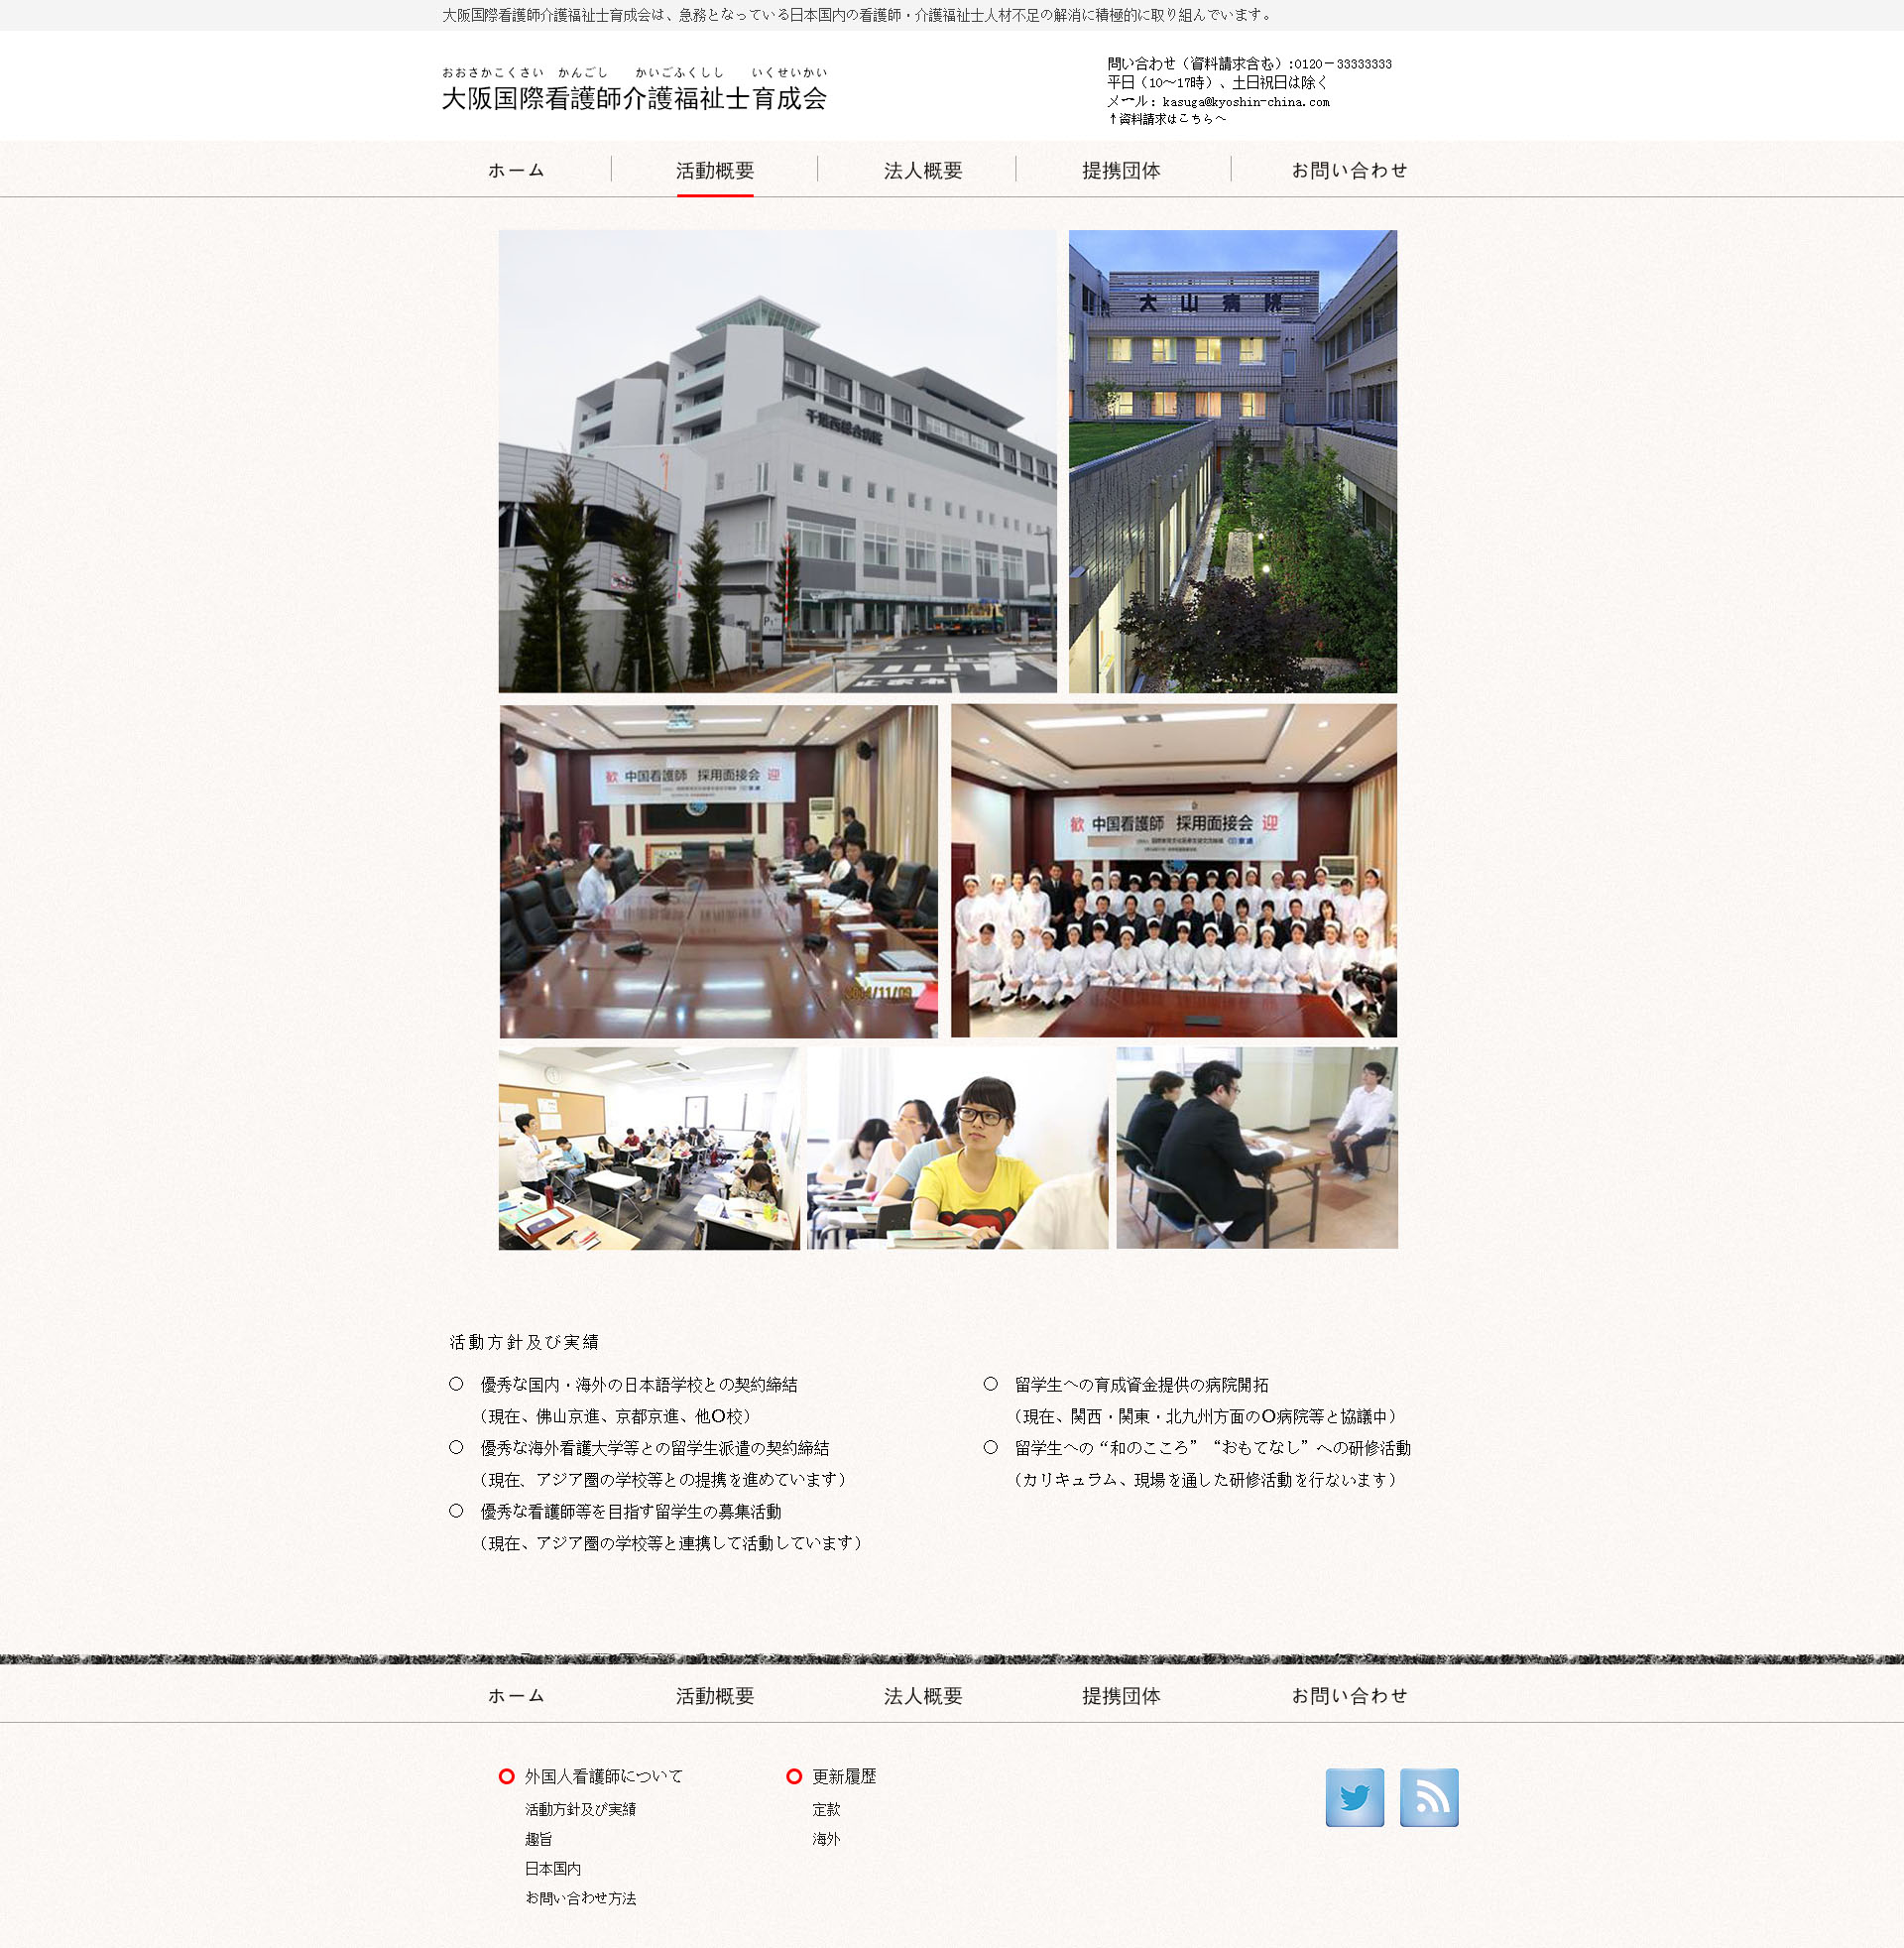1904x1948 pixels.
Task: Click the 大阪国際看護師介護福祉士育成会 site title
Action: click(634, 99)
